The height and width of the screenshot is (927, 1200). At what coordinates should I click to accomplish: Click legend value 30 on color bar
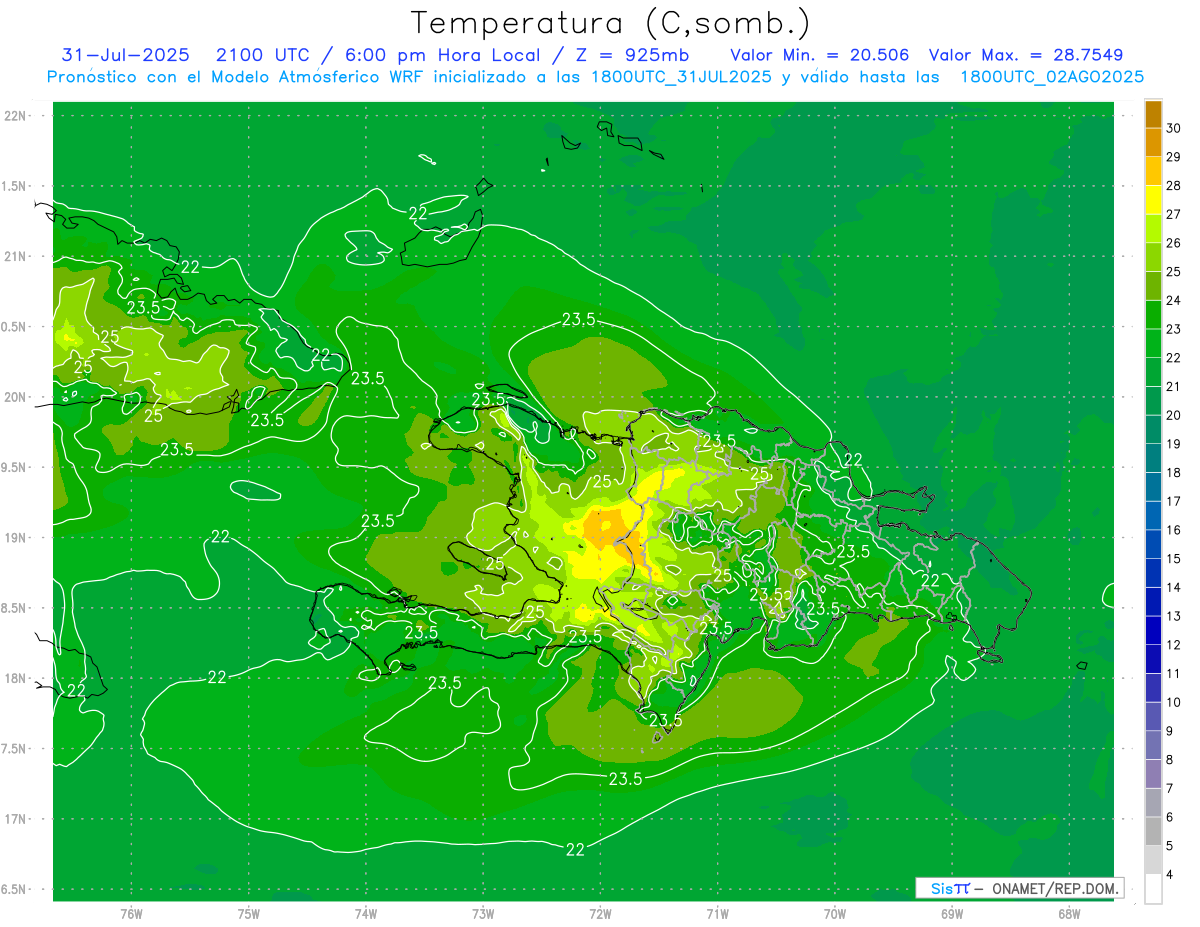(1174, 128)
